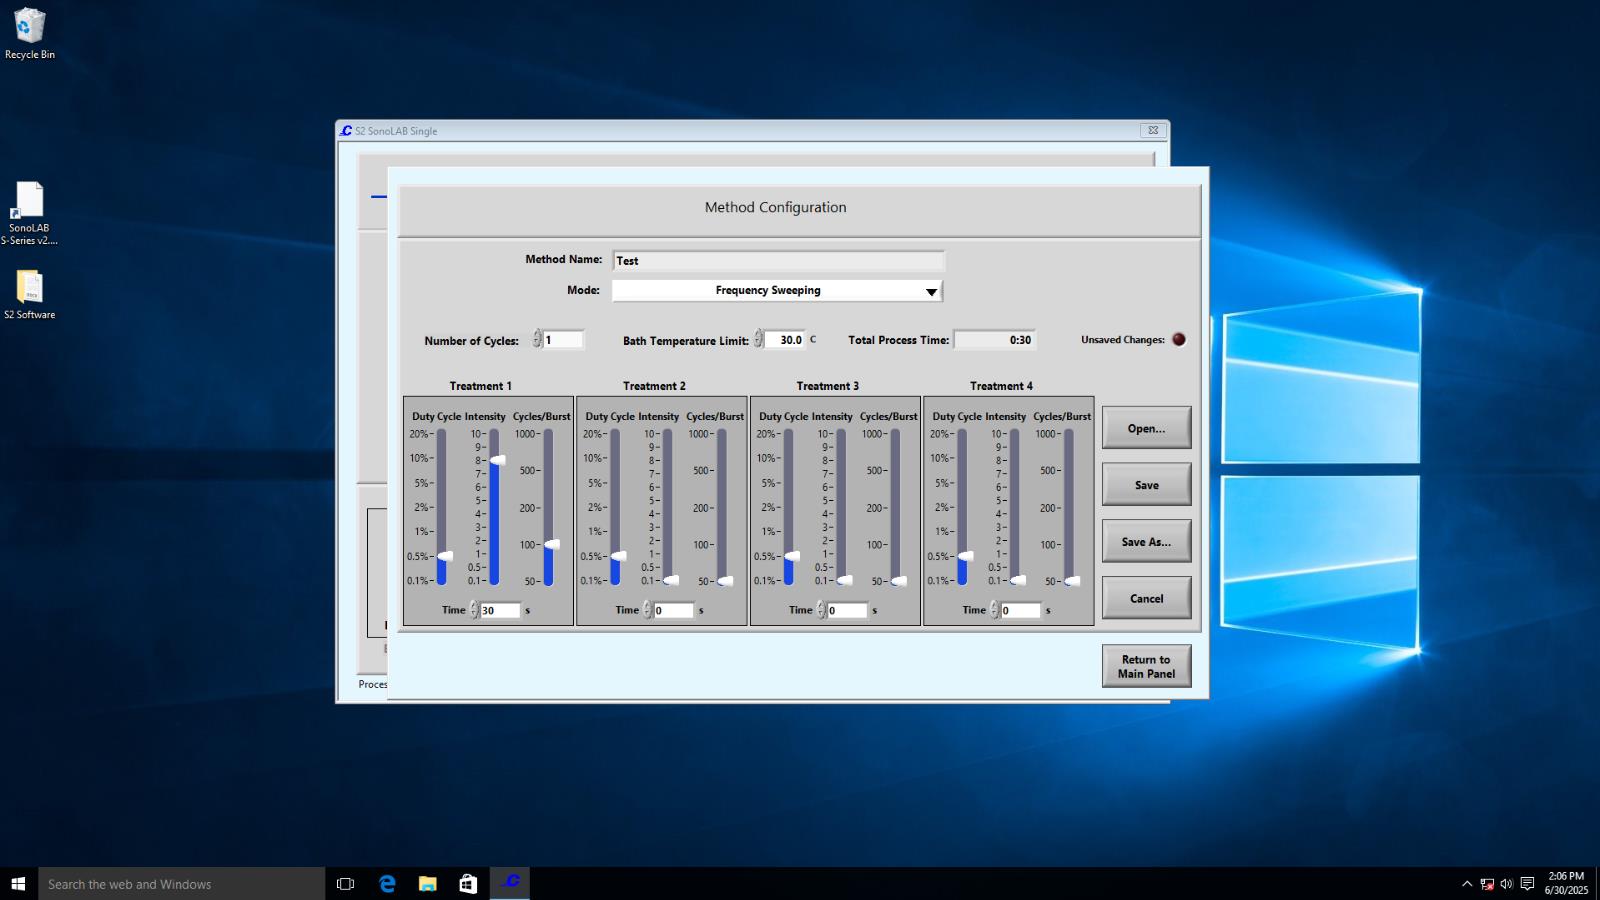Click the Treatment 1 Time stepper arrows
Viewport: 1600px width, 900px height.
pos(474,610)
